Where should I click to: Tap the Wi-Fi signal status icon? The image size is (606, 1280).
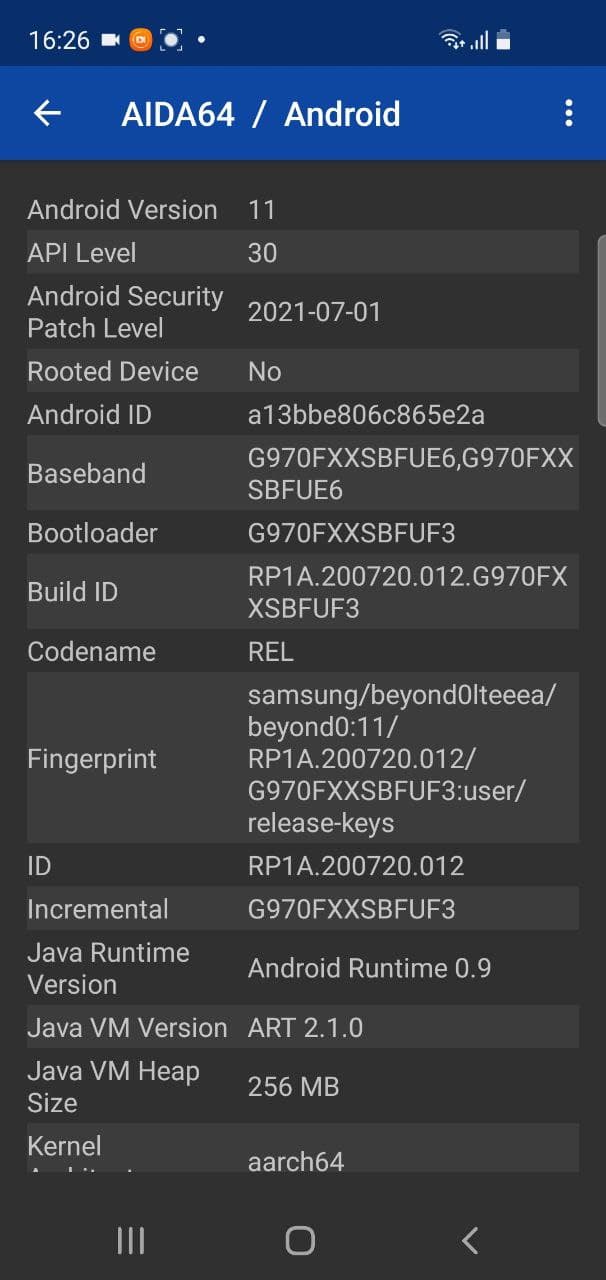click(452, 40)
